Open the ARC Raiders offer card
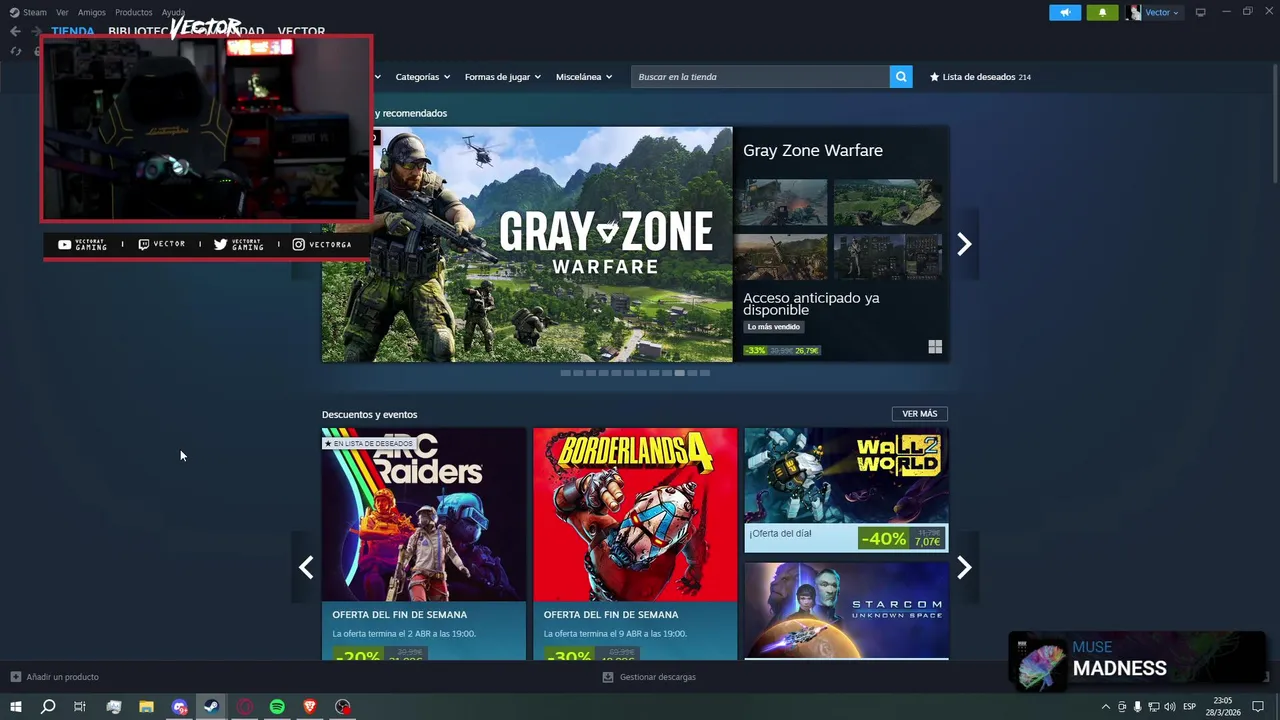 click(424, 544)
